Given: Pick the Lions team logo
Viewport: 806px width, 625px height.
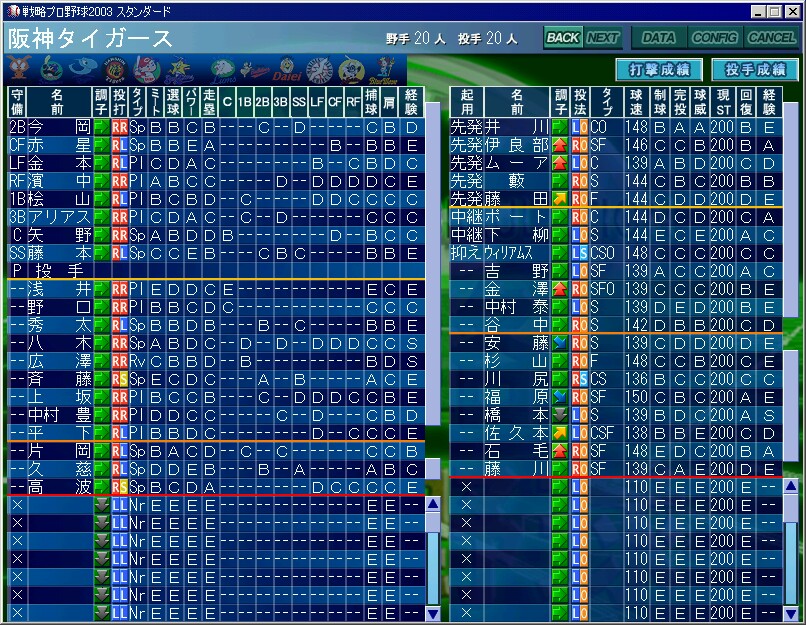Looking at the screenshot, I should pyautogui.click(x=222, y=69).
